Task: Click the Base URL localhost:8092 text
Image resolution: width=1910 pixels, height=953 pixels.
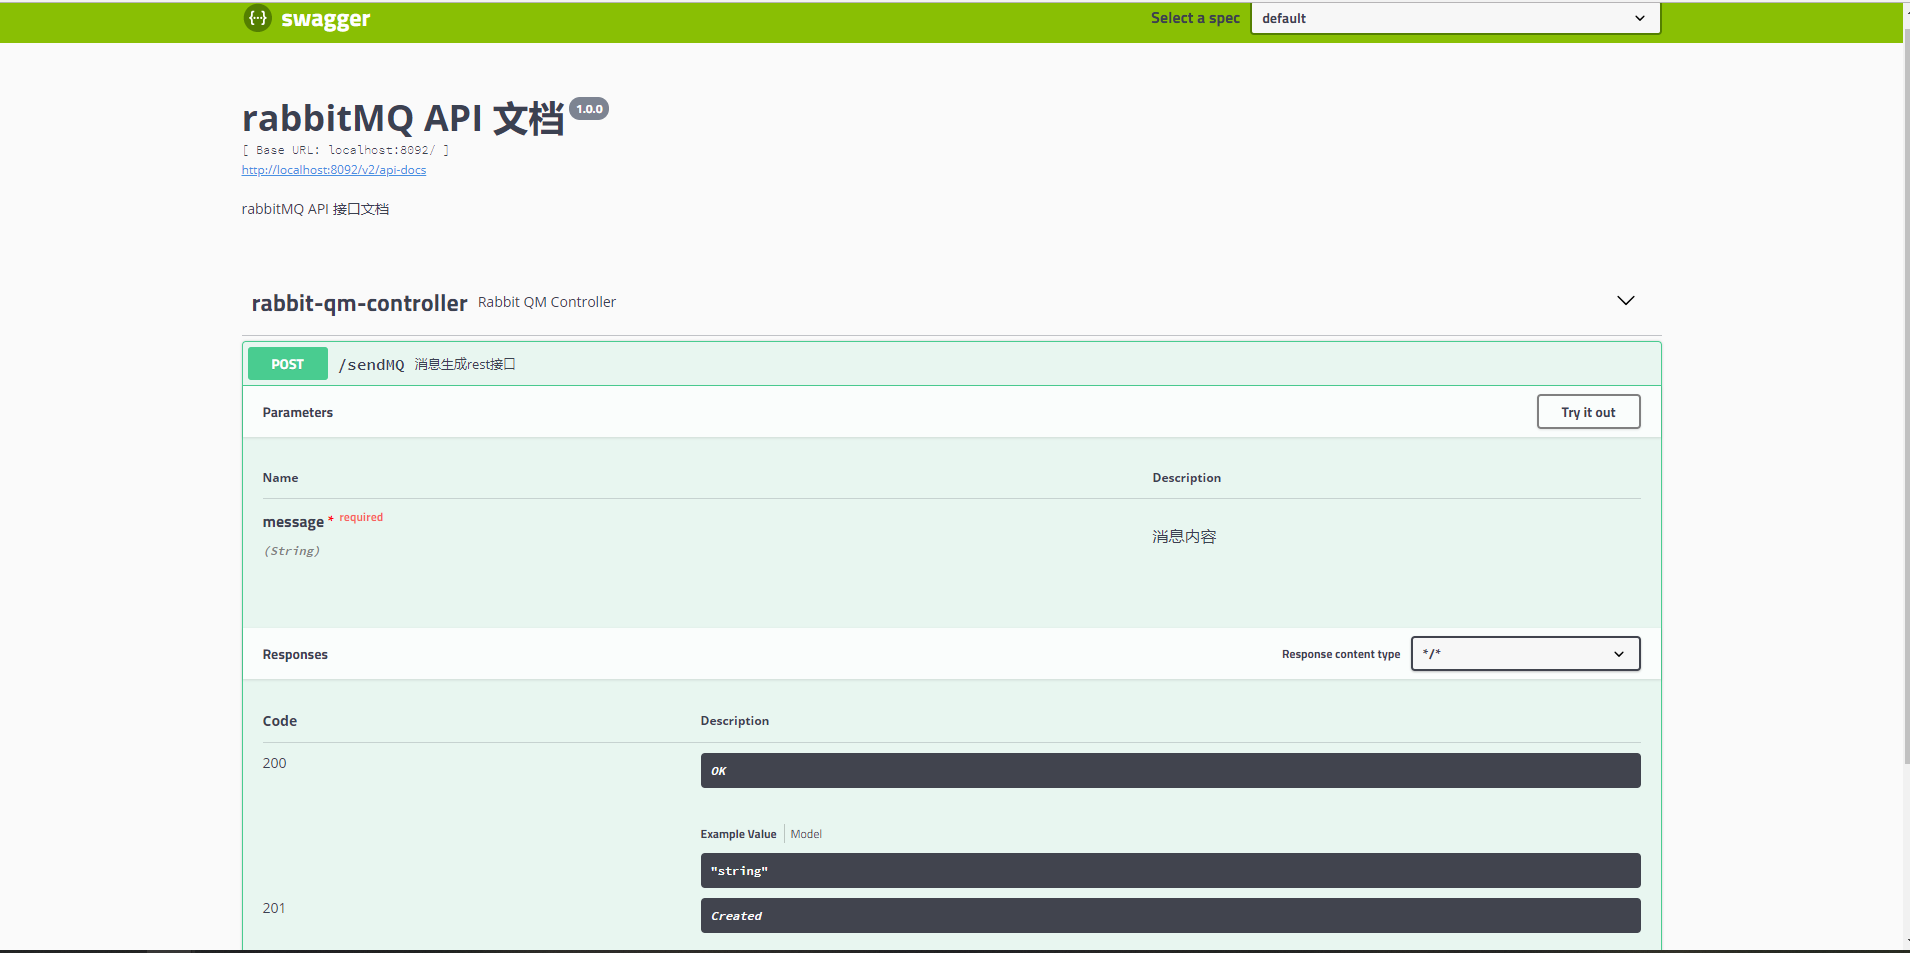Action: tap(346, 150)
